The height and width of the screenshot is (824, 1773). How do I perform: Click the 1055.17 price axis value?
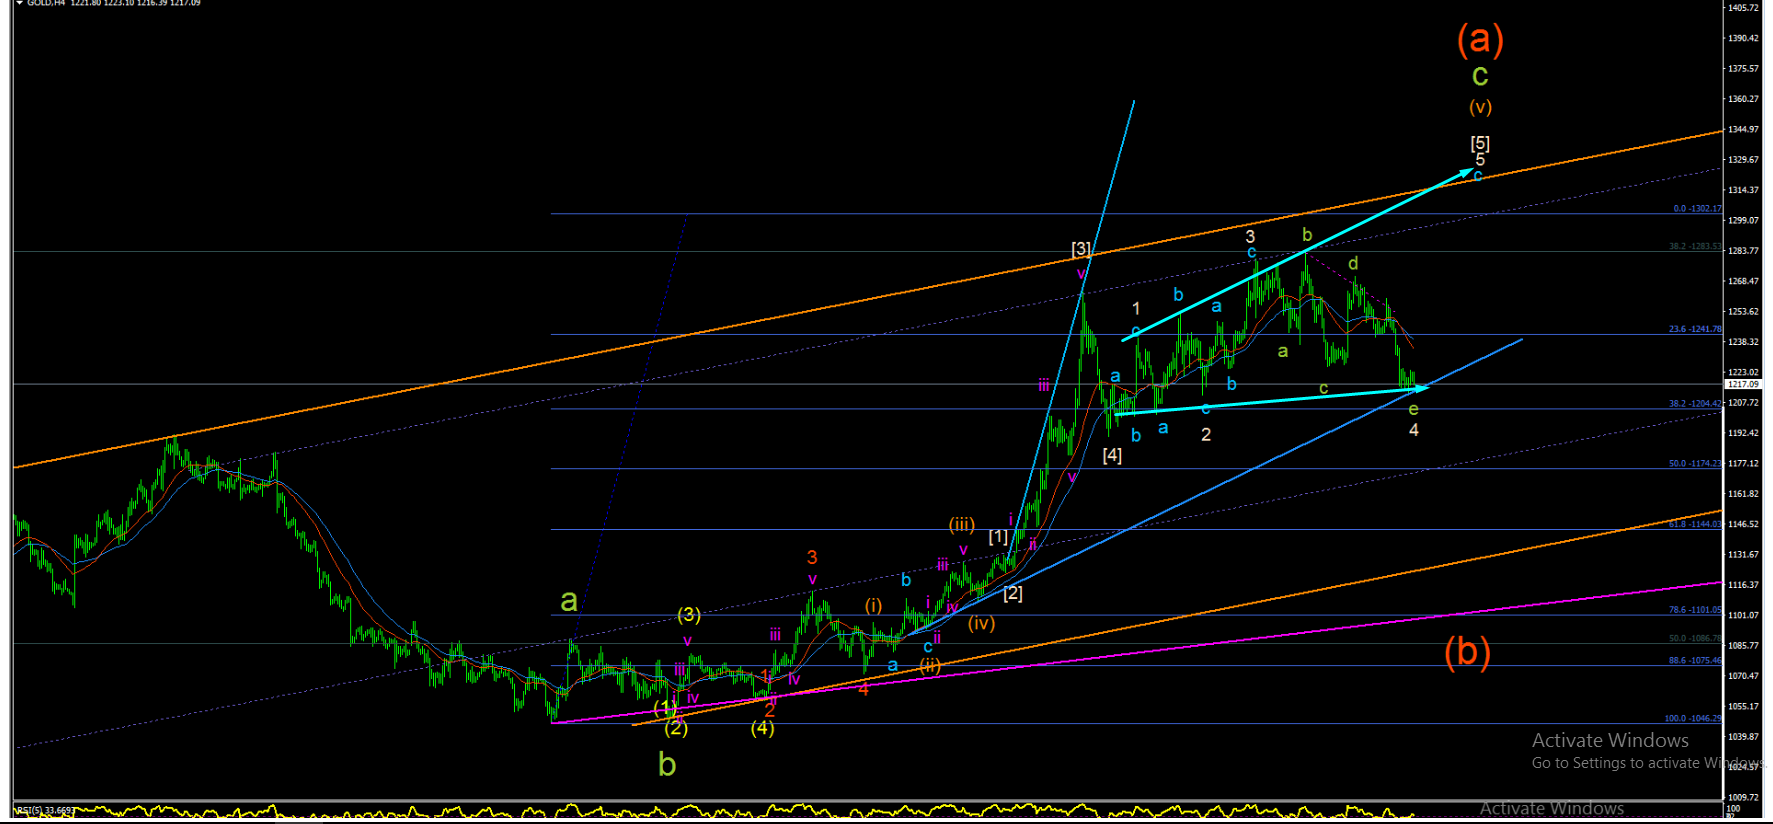[x=1743, y=707]
